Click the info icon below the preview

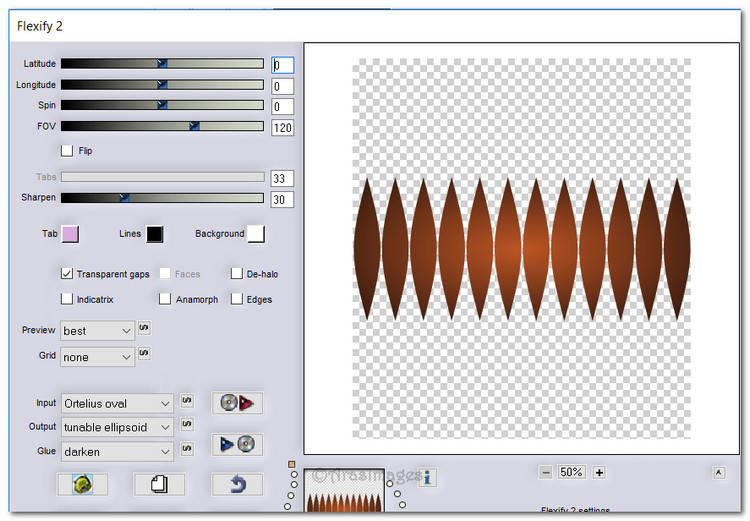428,478
